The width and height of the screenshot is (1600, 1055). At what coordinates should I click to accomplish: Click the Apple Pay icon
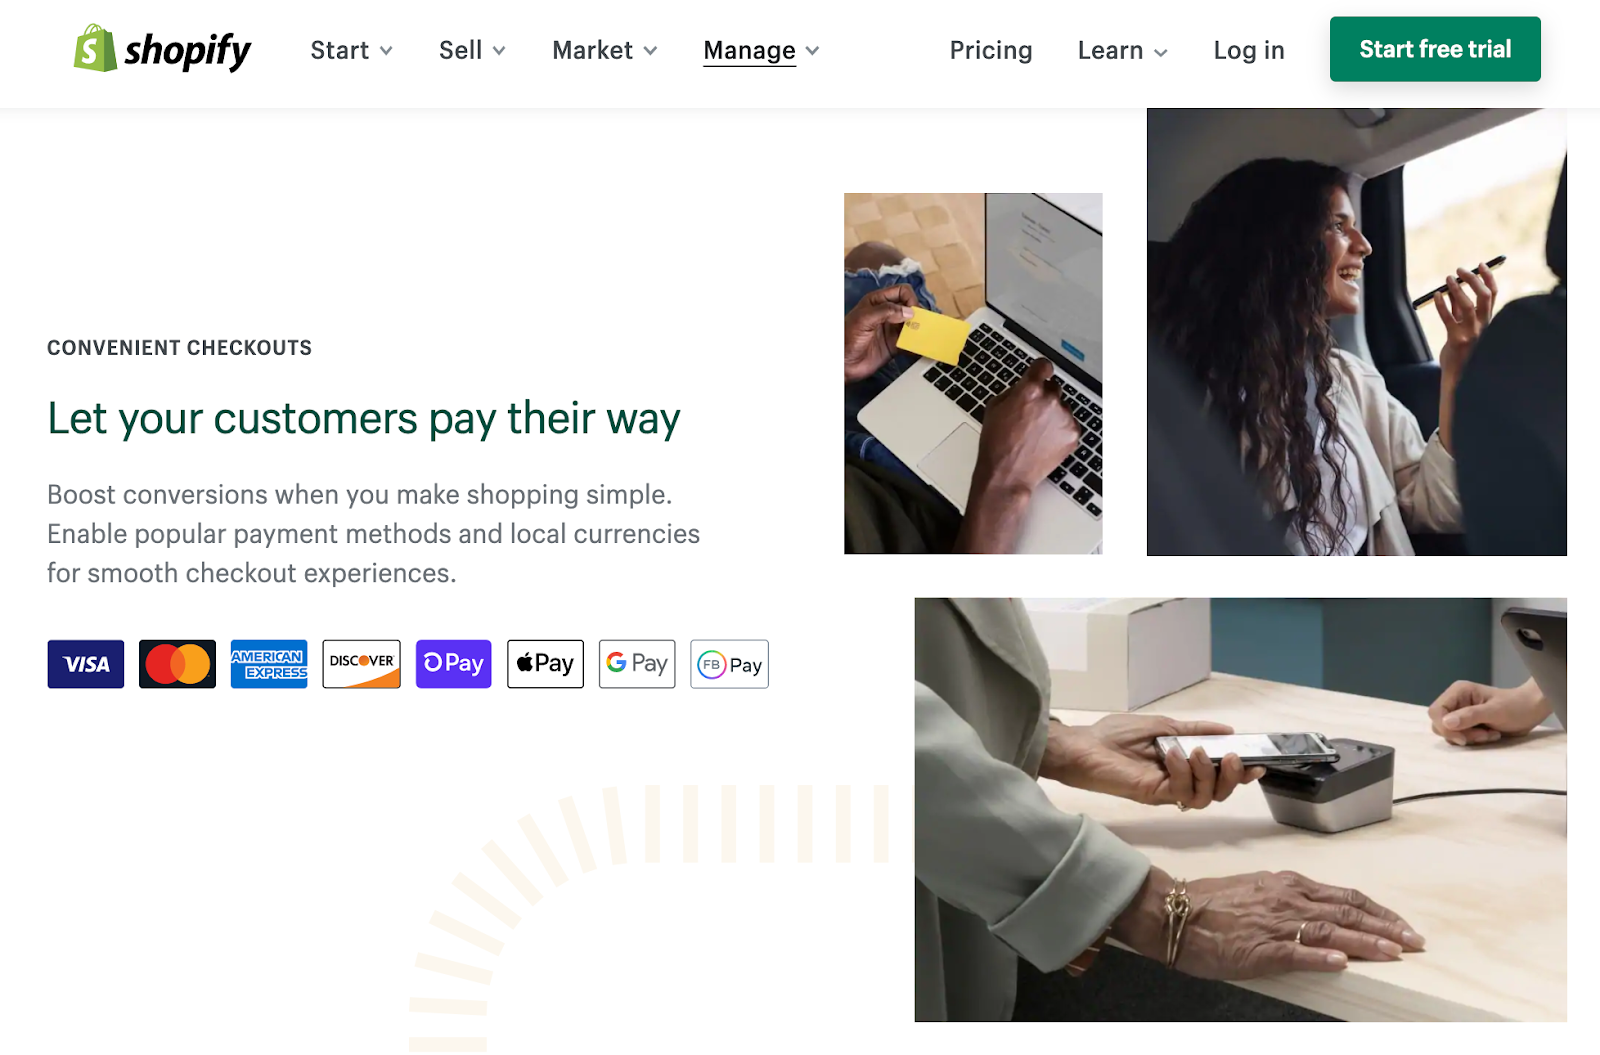545,664
